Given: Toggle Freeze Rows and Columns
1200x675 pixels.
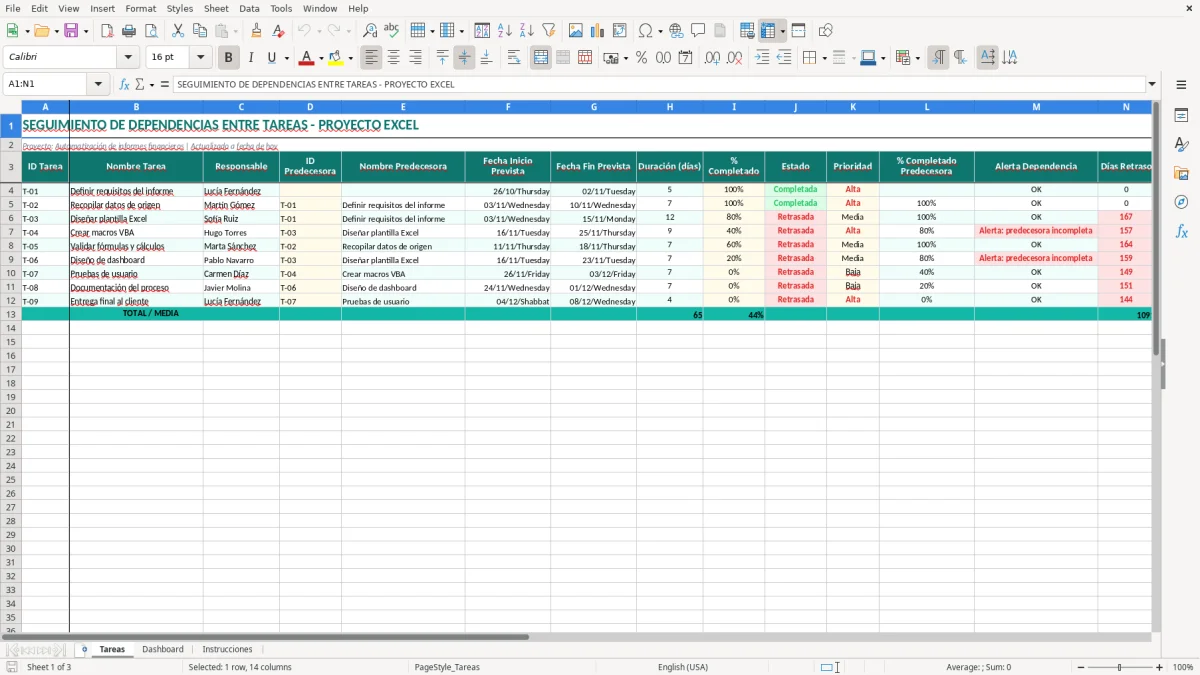Looking at the screenshot, I should pyautogui.click(x=769, y=31).
